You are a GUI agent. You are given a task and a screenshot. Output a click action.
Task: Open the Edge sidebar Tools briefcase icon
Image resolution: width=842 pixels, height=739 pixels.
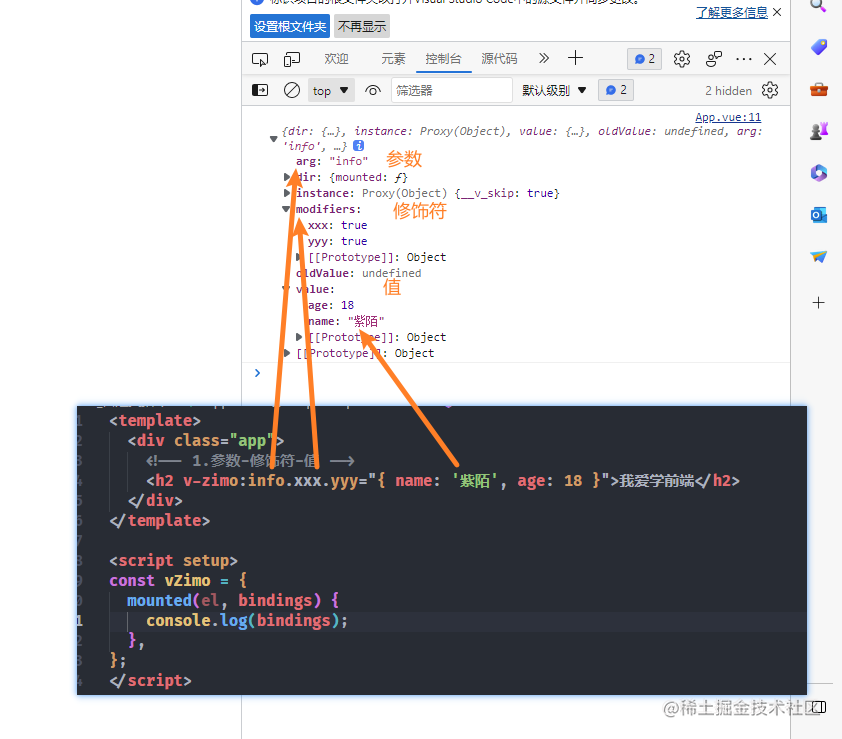pos(819,89)
